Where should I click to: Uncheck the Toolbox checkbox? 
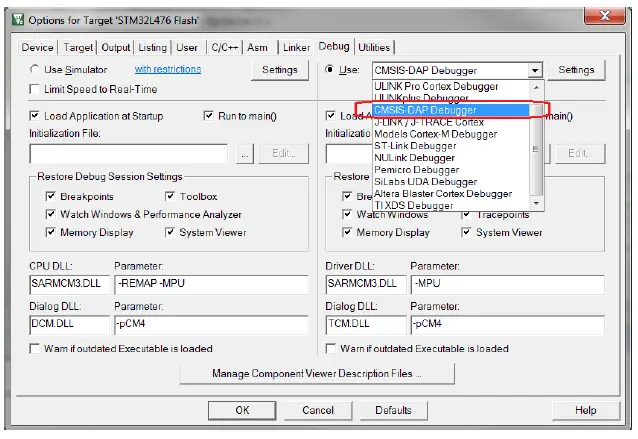coord(170,197)
